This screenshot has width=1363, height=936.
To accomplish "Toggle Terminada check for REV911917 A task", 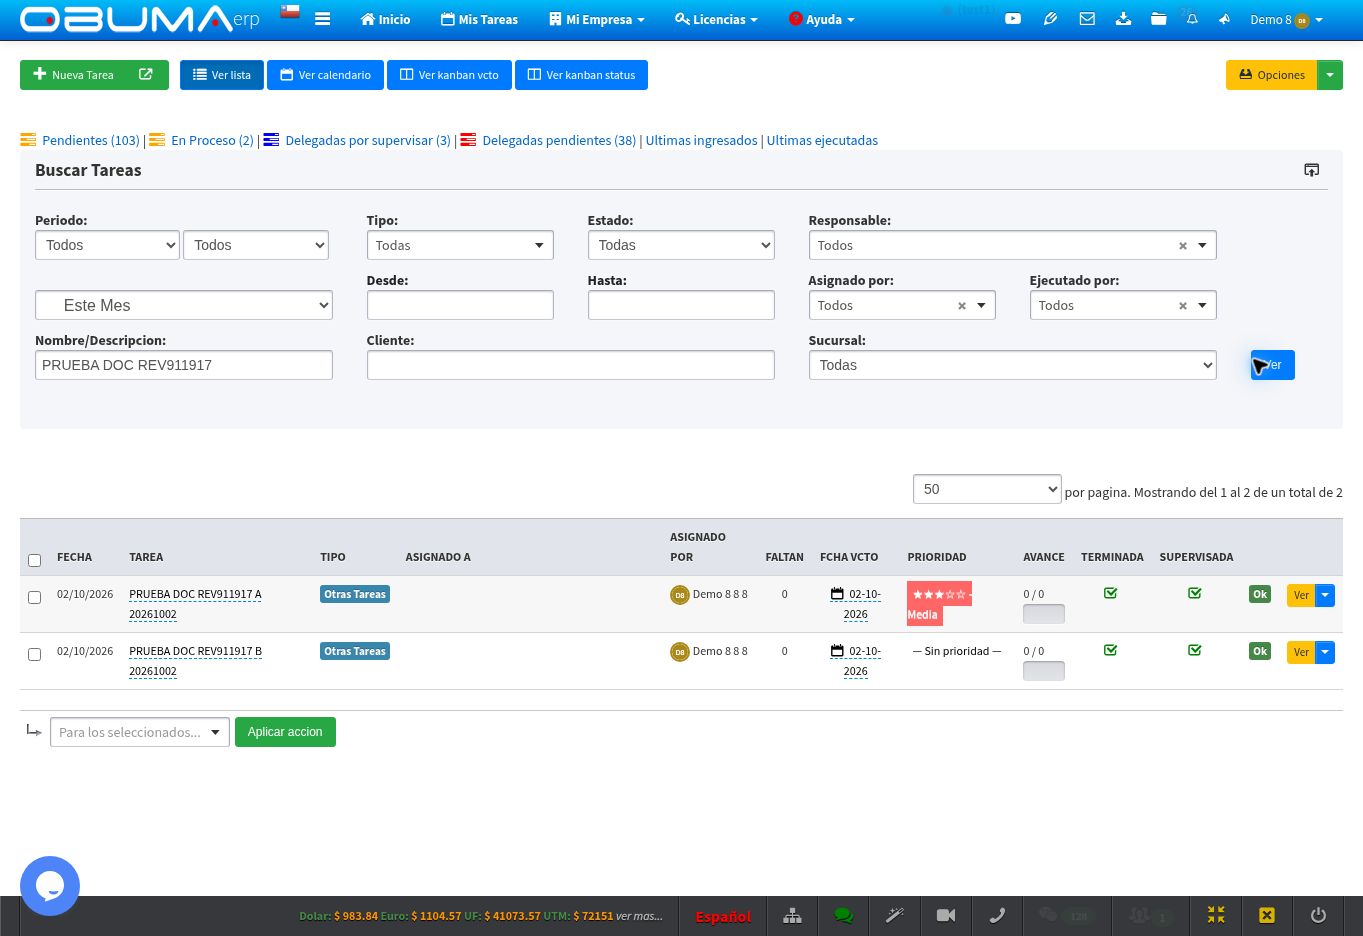I will pyautogui.click(x=1110, y=593).
